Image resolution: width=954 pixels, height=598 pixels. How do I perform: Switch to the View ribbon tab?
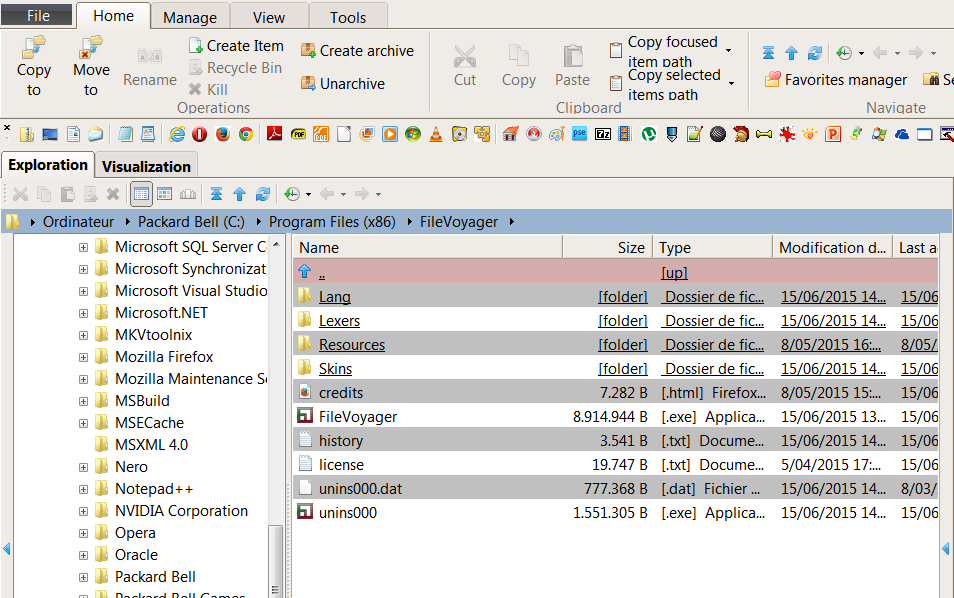(269, 17)
